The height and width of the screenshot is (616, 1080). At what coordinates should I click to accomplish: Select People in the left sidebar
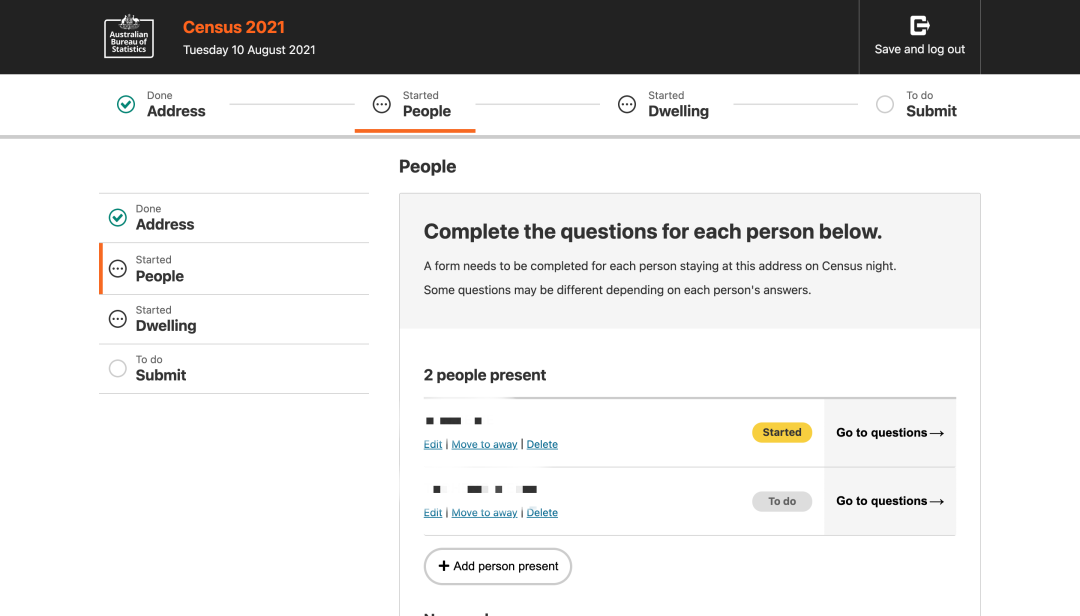(x=160, y=276)
